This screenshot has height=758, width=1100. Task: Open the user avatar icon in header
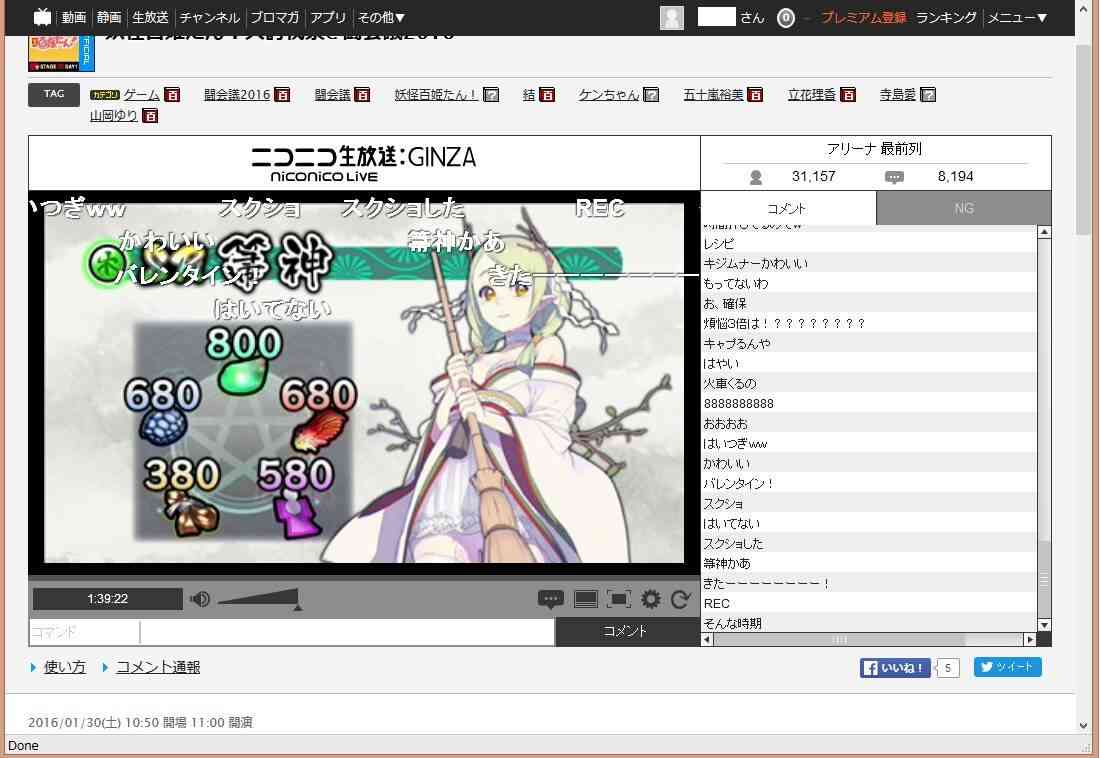click(x=671, y=18)
